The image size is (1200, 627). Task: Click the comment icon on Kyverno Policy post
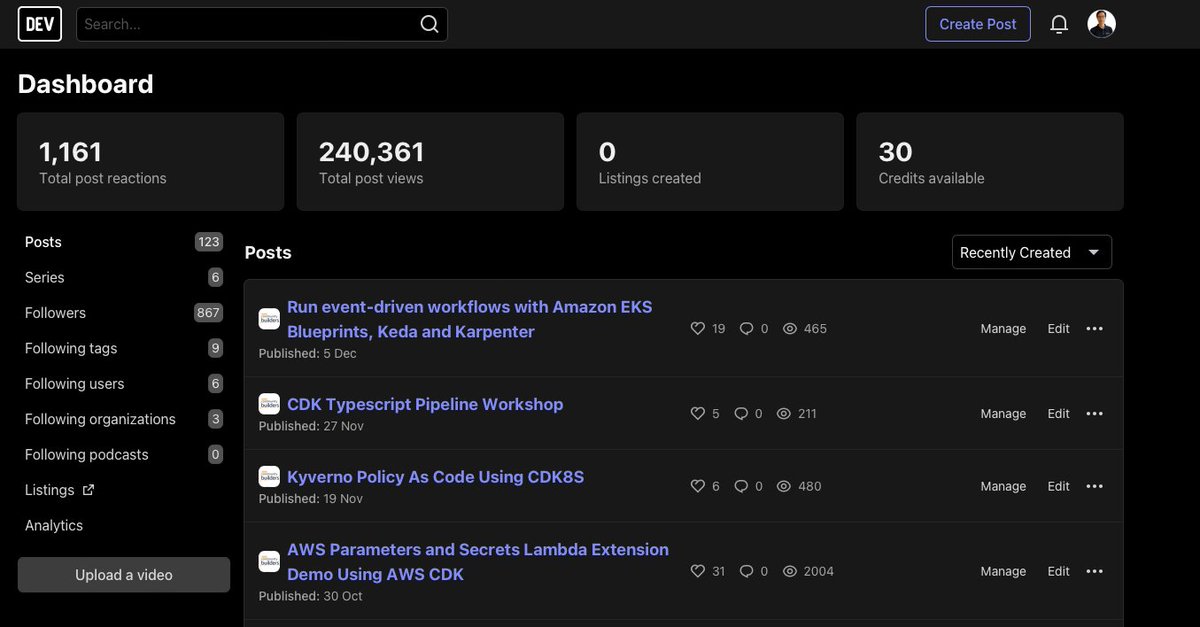tap(741, 486)
